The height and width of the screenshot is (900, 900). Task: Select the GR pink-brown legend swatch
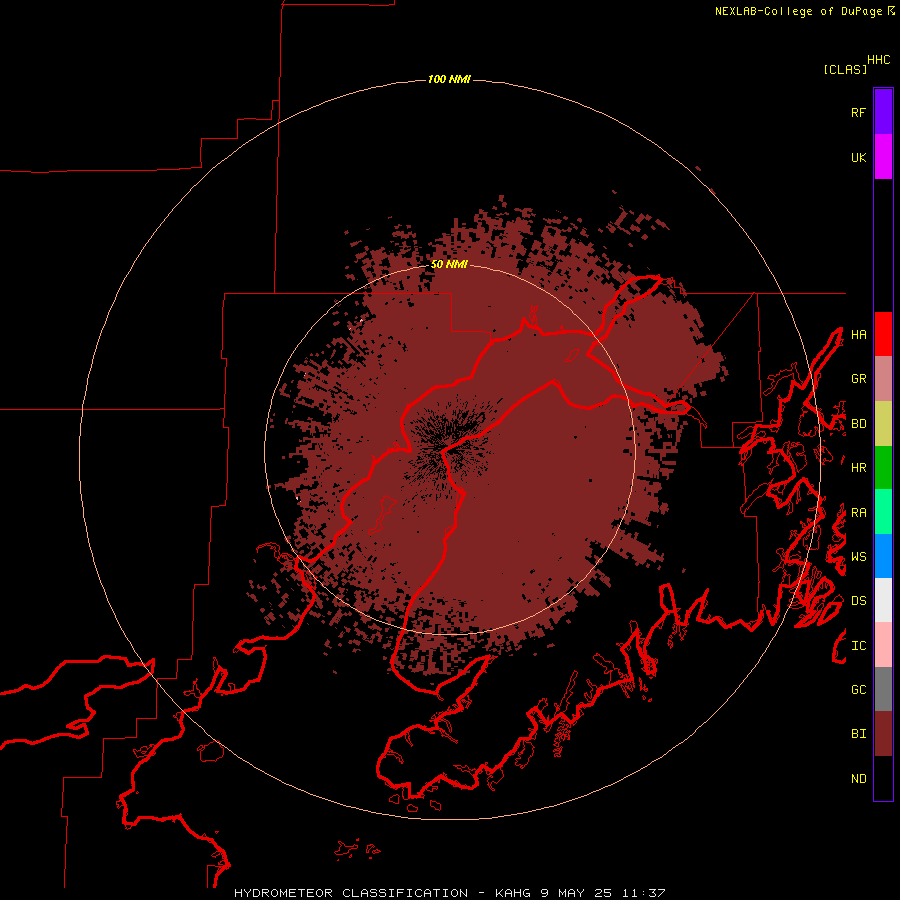coord(883,379)
